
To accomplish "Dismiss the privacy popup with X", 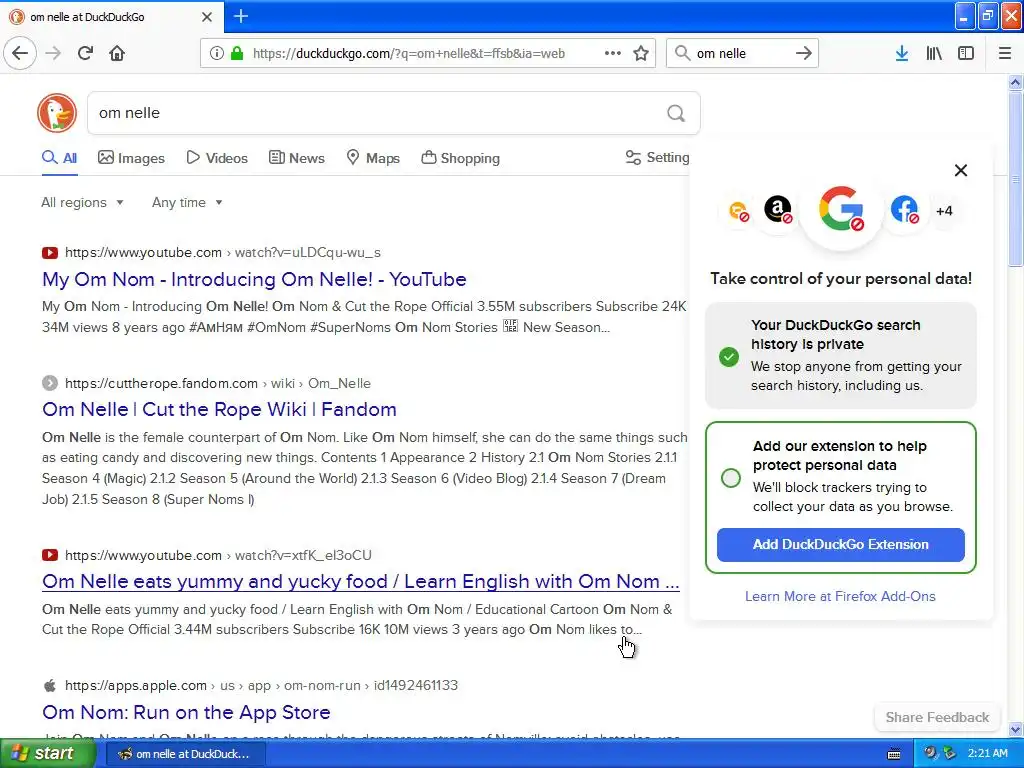I will pos(961,170).
